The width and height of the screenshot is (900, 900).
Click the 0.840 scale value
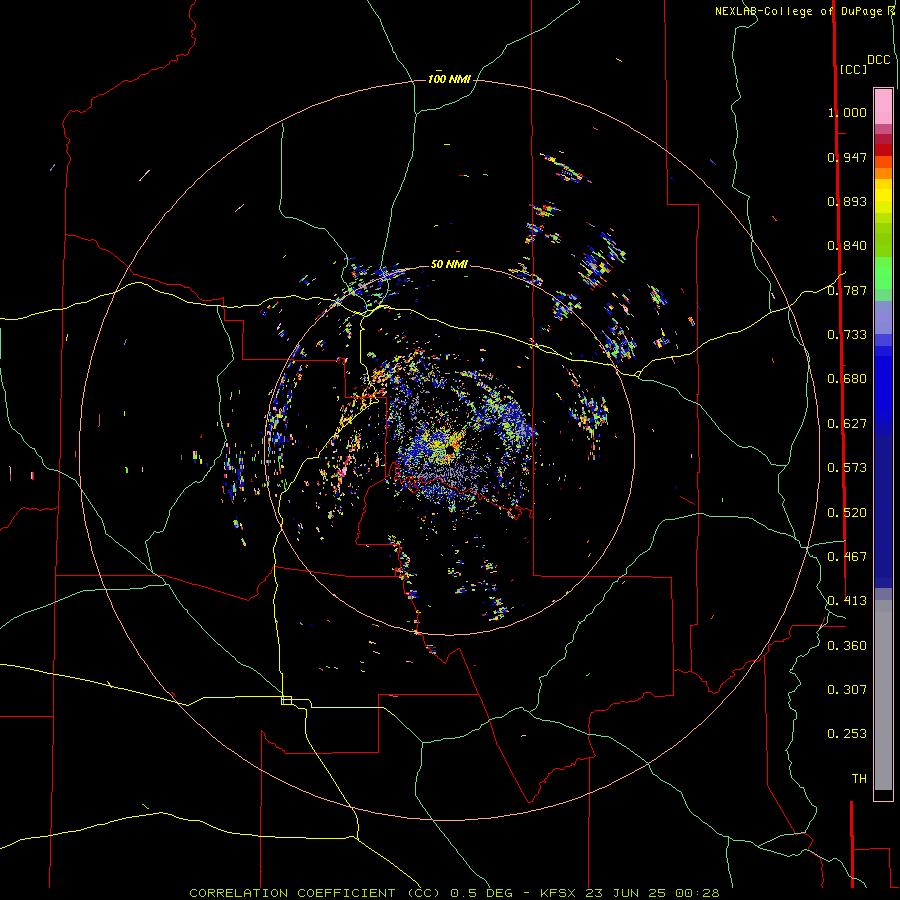coord(847,246)
